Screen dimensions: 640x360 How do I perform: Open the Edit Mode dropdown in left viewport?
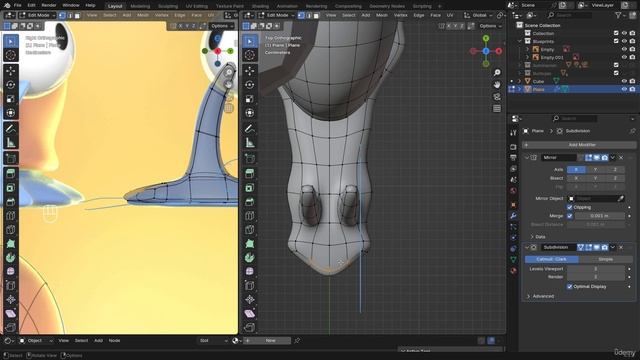click(x=37, y=15)
